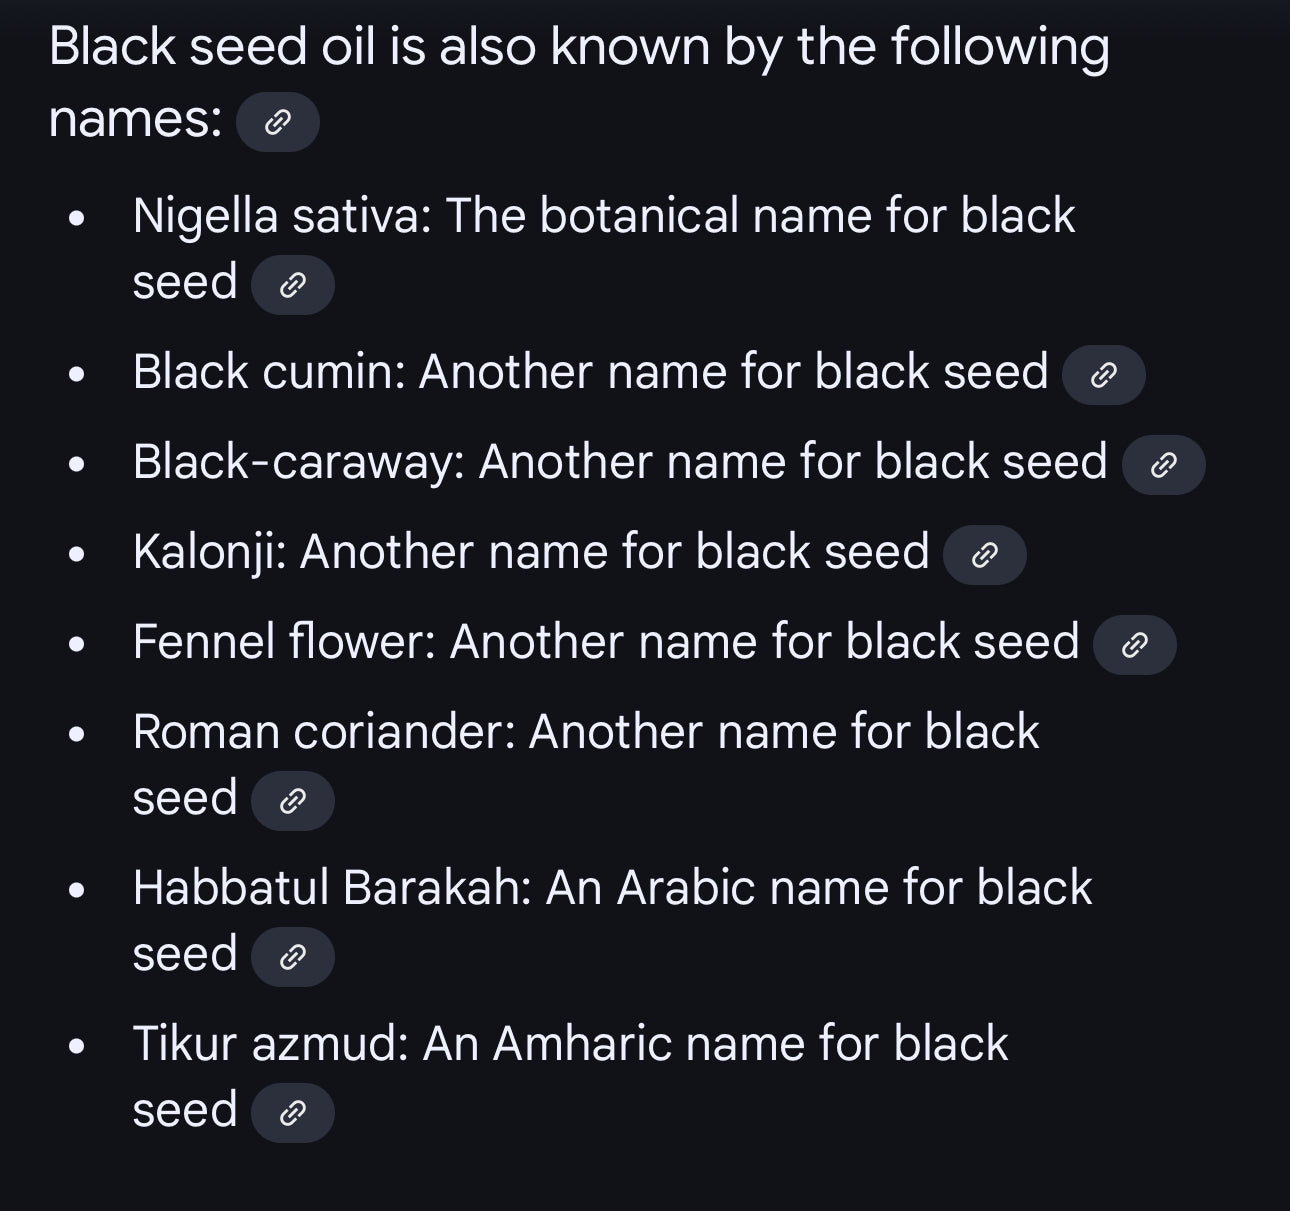This screenshot has height=1211, width=1290.
Task: Open the source link for Nigella sativa
Action: [x=293, y=284]
